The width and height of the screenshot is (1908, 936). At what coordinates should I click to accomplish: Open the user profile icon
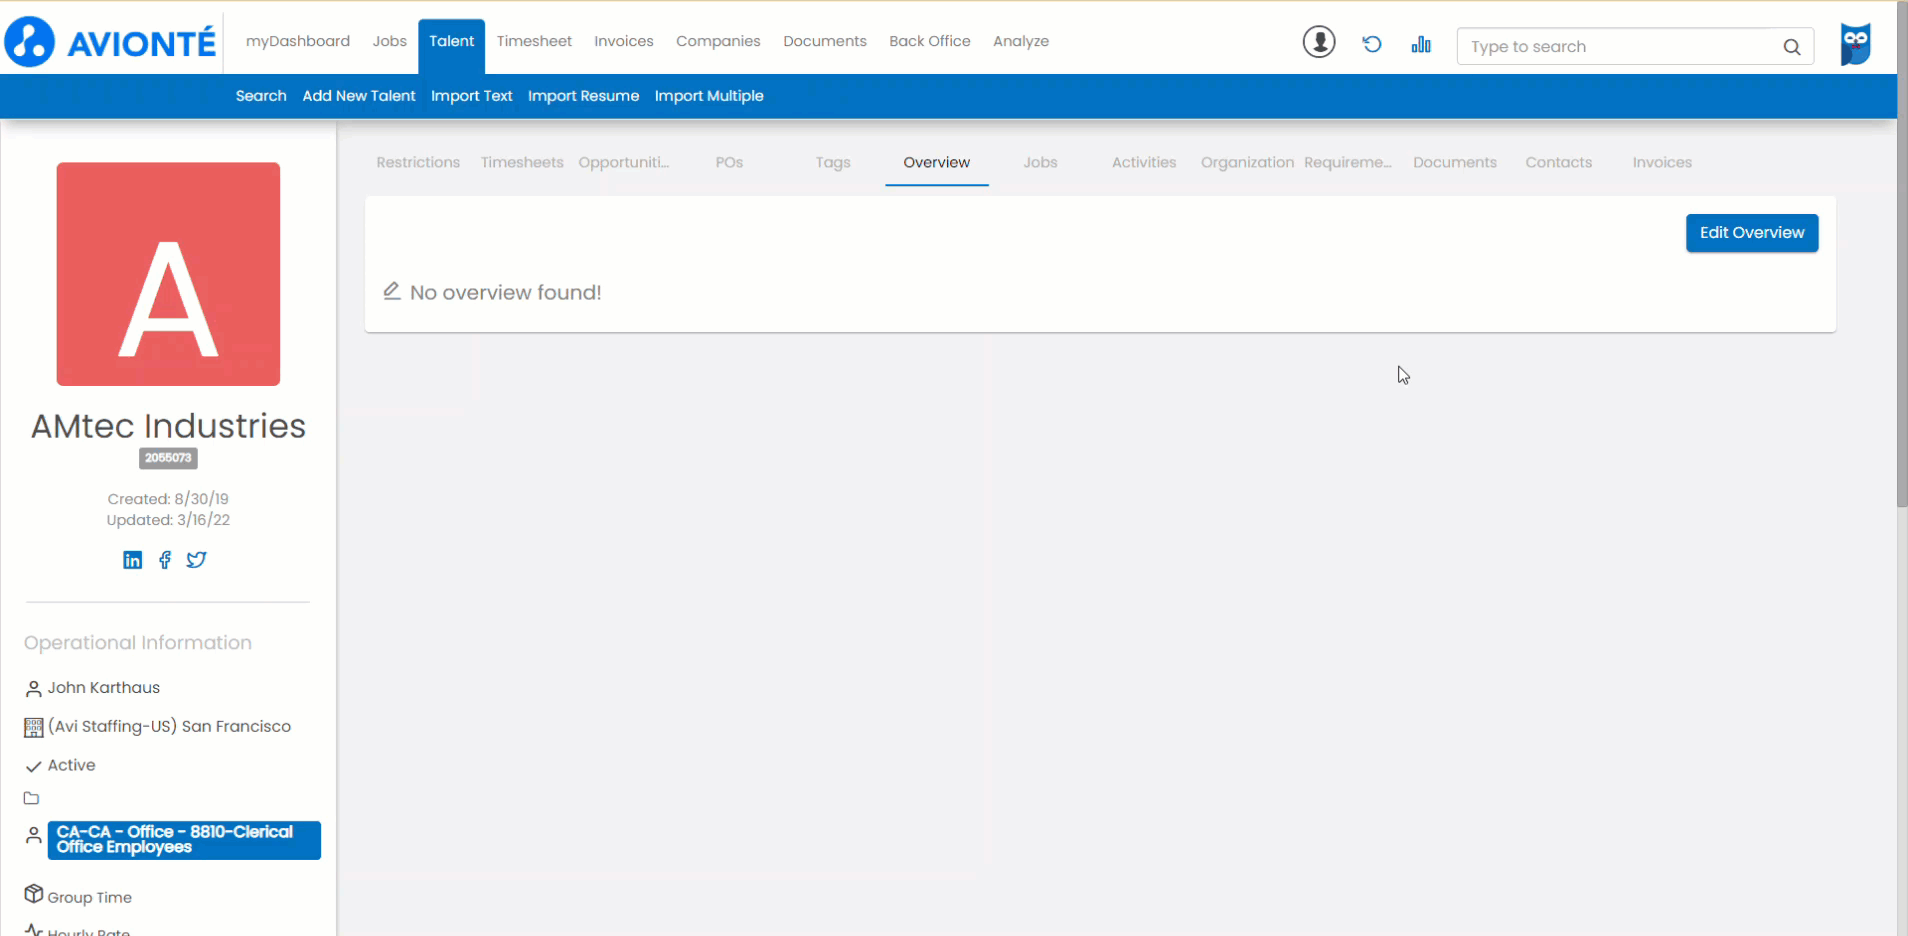pyautogui.click(x=1319, y=42)
